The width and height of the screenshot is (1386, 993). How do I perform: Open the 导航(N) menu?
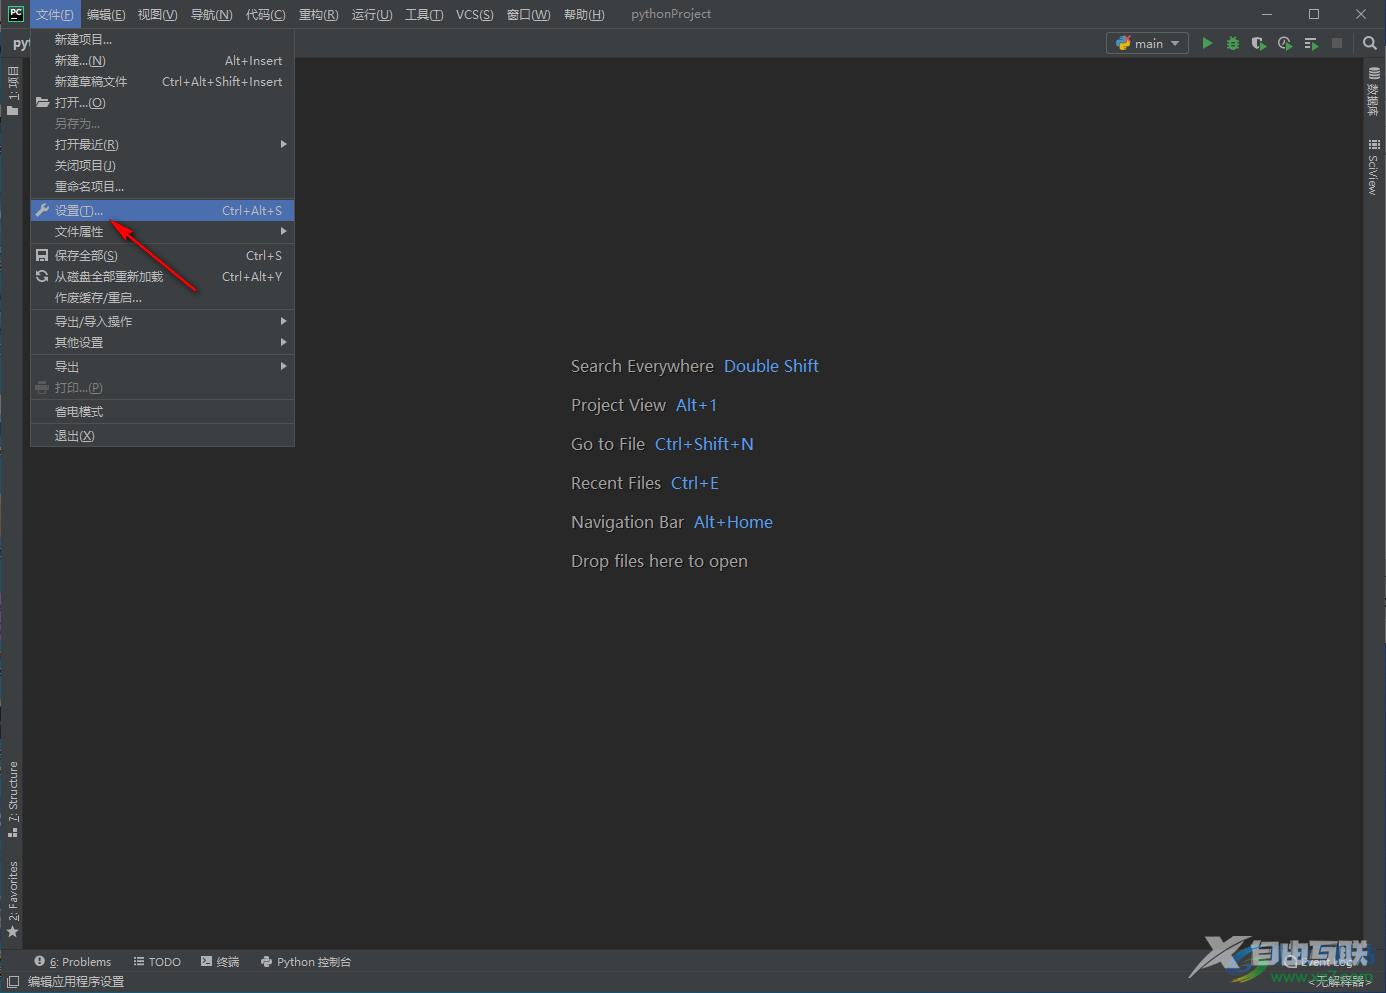pyautogui.click(x=211, y=14)
